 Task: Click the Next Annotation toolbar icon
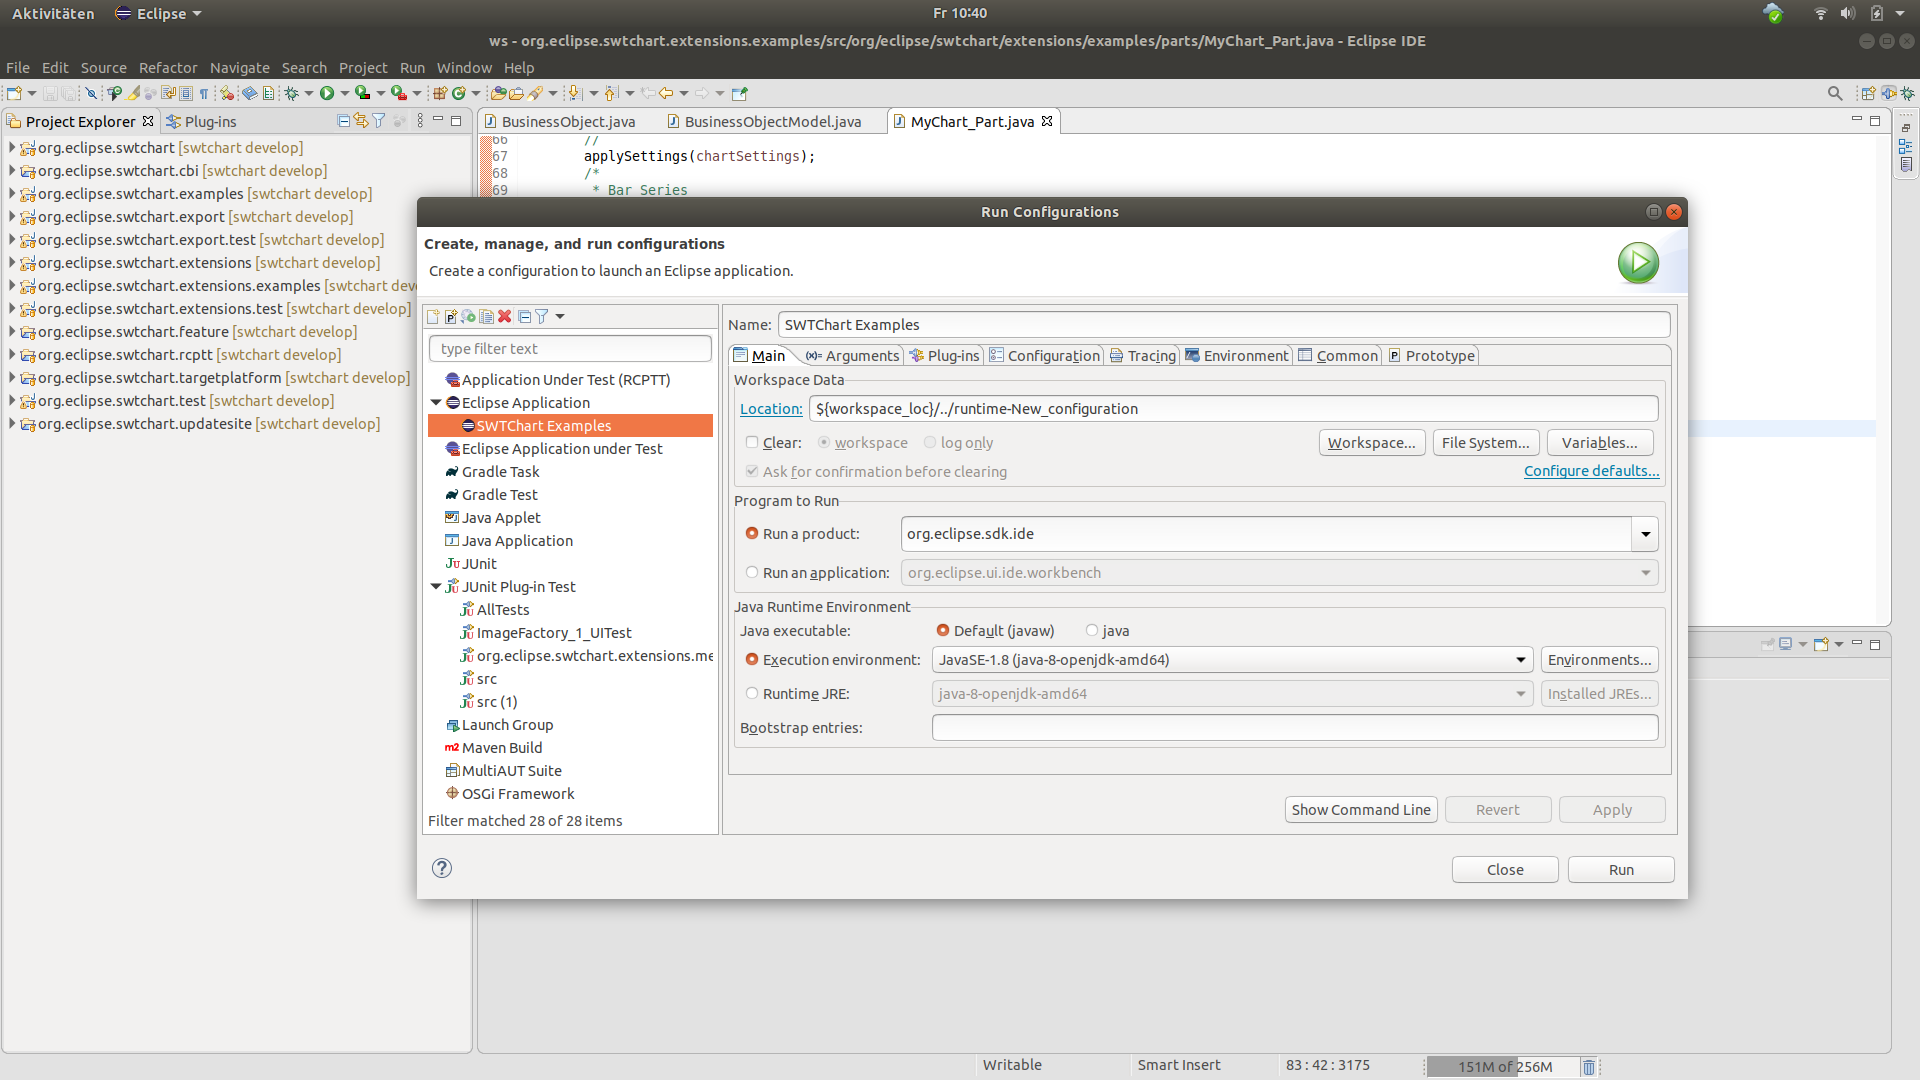[574, 93]
